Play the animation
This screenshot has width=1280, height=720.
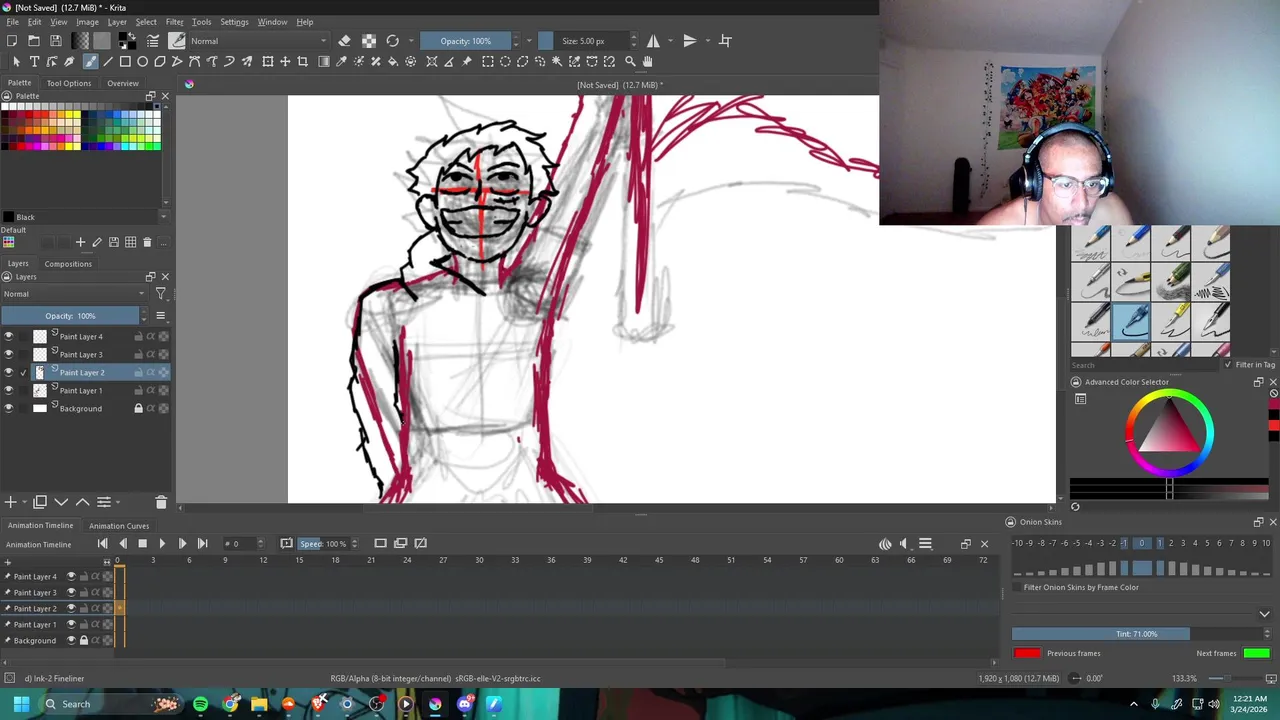click(162, 544)
